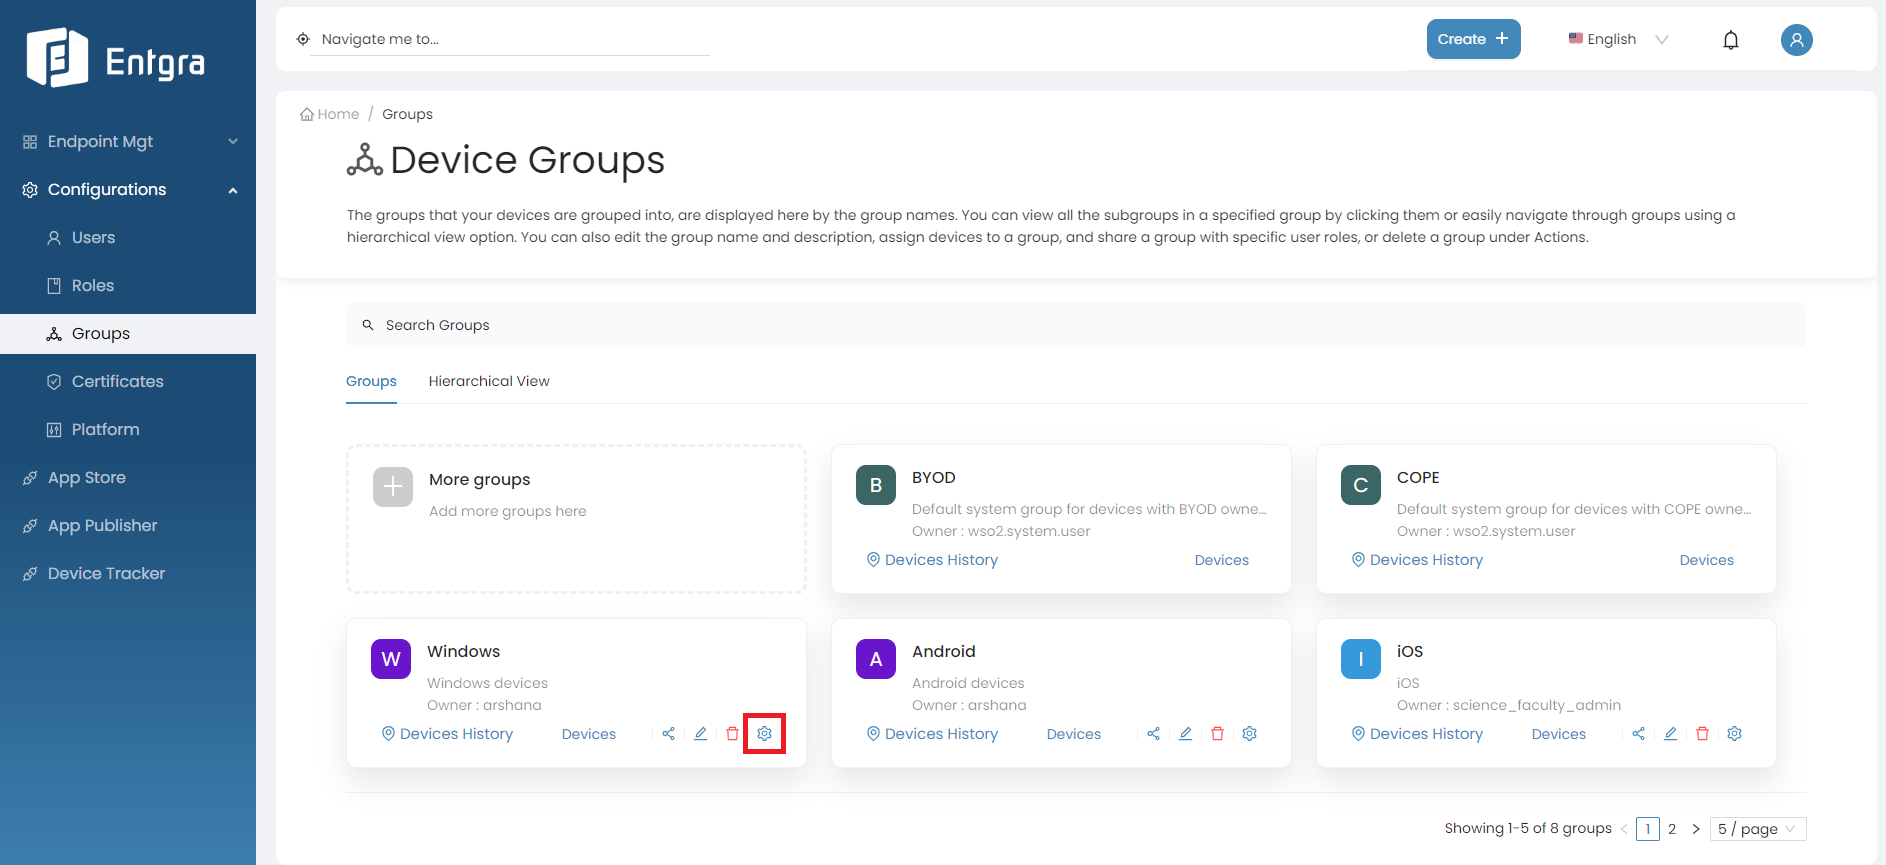Edit the Windows group
1886x865 pixels.
click(x=701, y=734)
